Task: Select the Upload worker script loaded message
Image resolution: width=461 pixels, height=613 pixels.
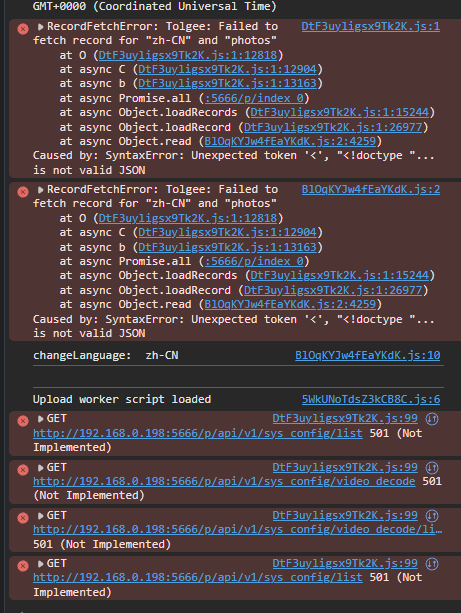Action: tap(122, 399)
